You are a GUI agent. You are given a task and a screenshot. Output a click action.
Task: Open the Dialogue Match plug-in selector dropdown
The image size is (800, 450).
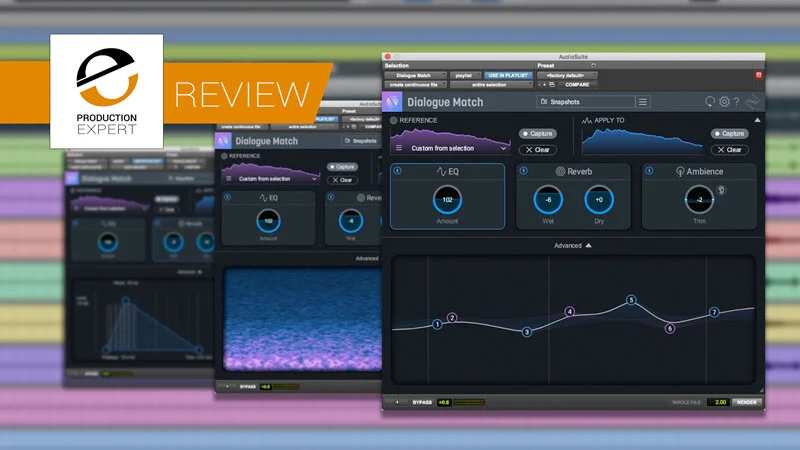(x=416, y=75)
